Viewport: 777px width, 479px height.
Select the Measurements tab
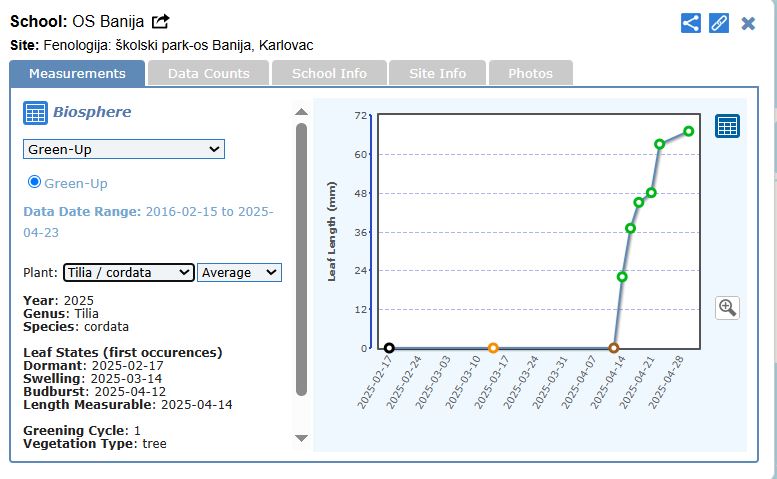77,73
